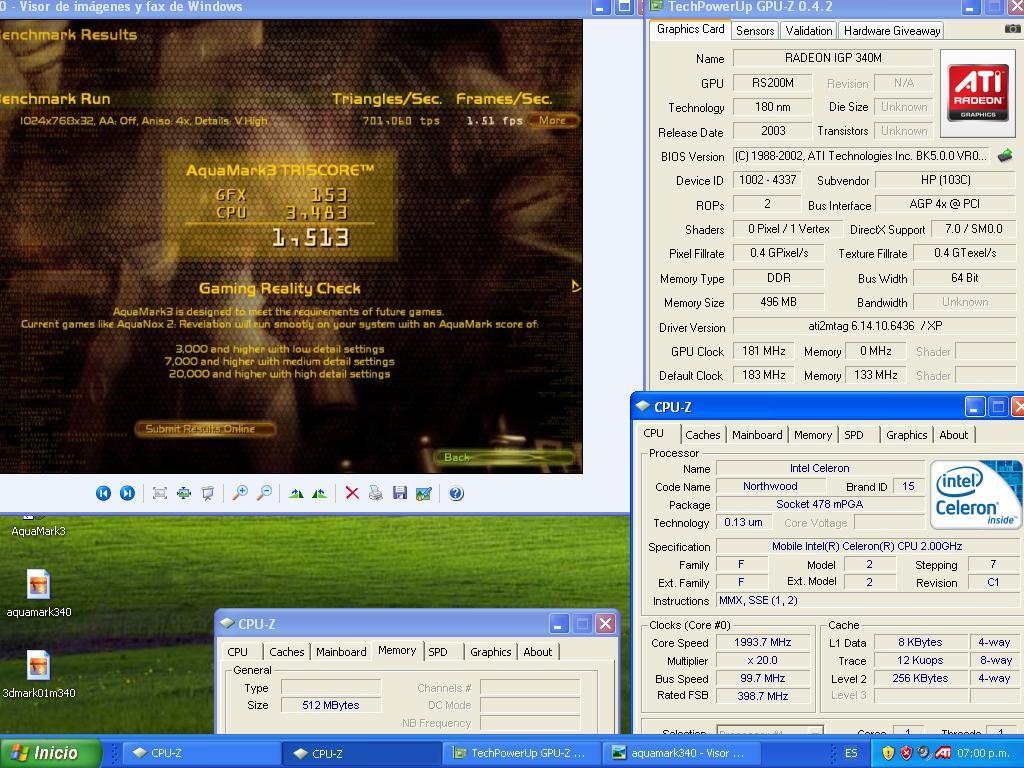Image resolution: width=1024 pixels, height=768 pixels.
Task: Click the Specification field in CPU-Z
Action: [867, 546]
